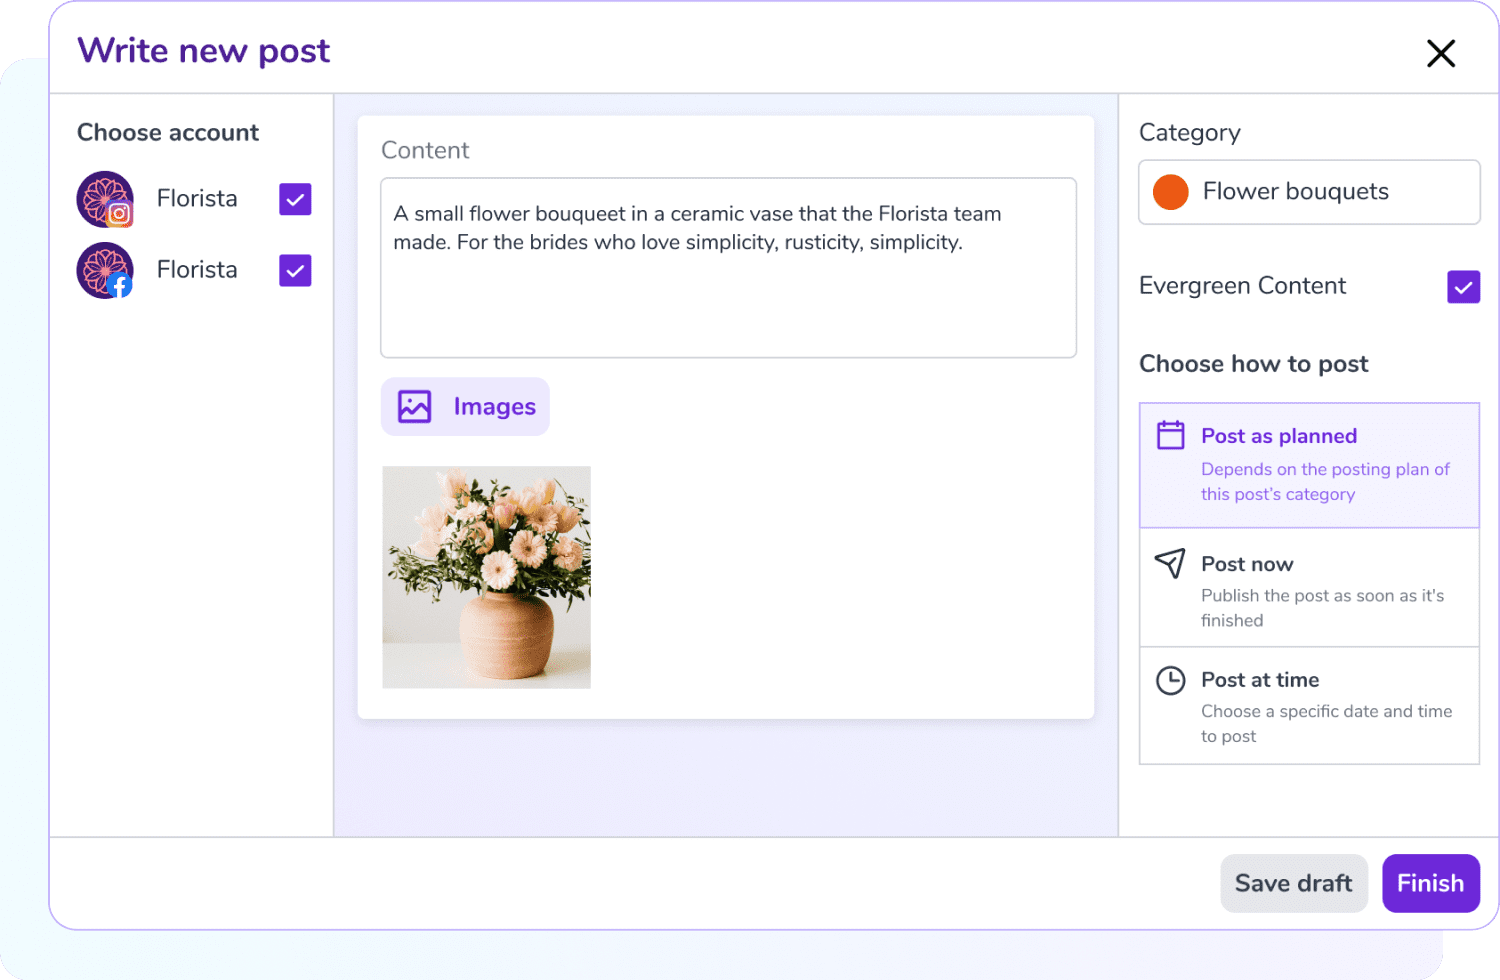The width and height of the screenshot is (1500, 980).
Task: Save the post as draft
Action: tap(1294, 883)
